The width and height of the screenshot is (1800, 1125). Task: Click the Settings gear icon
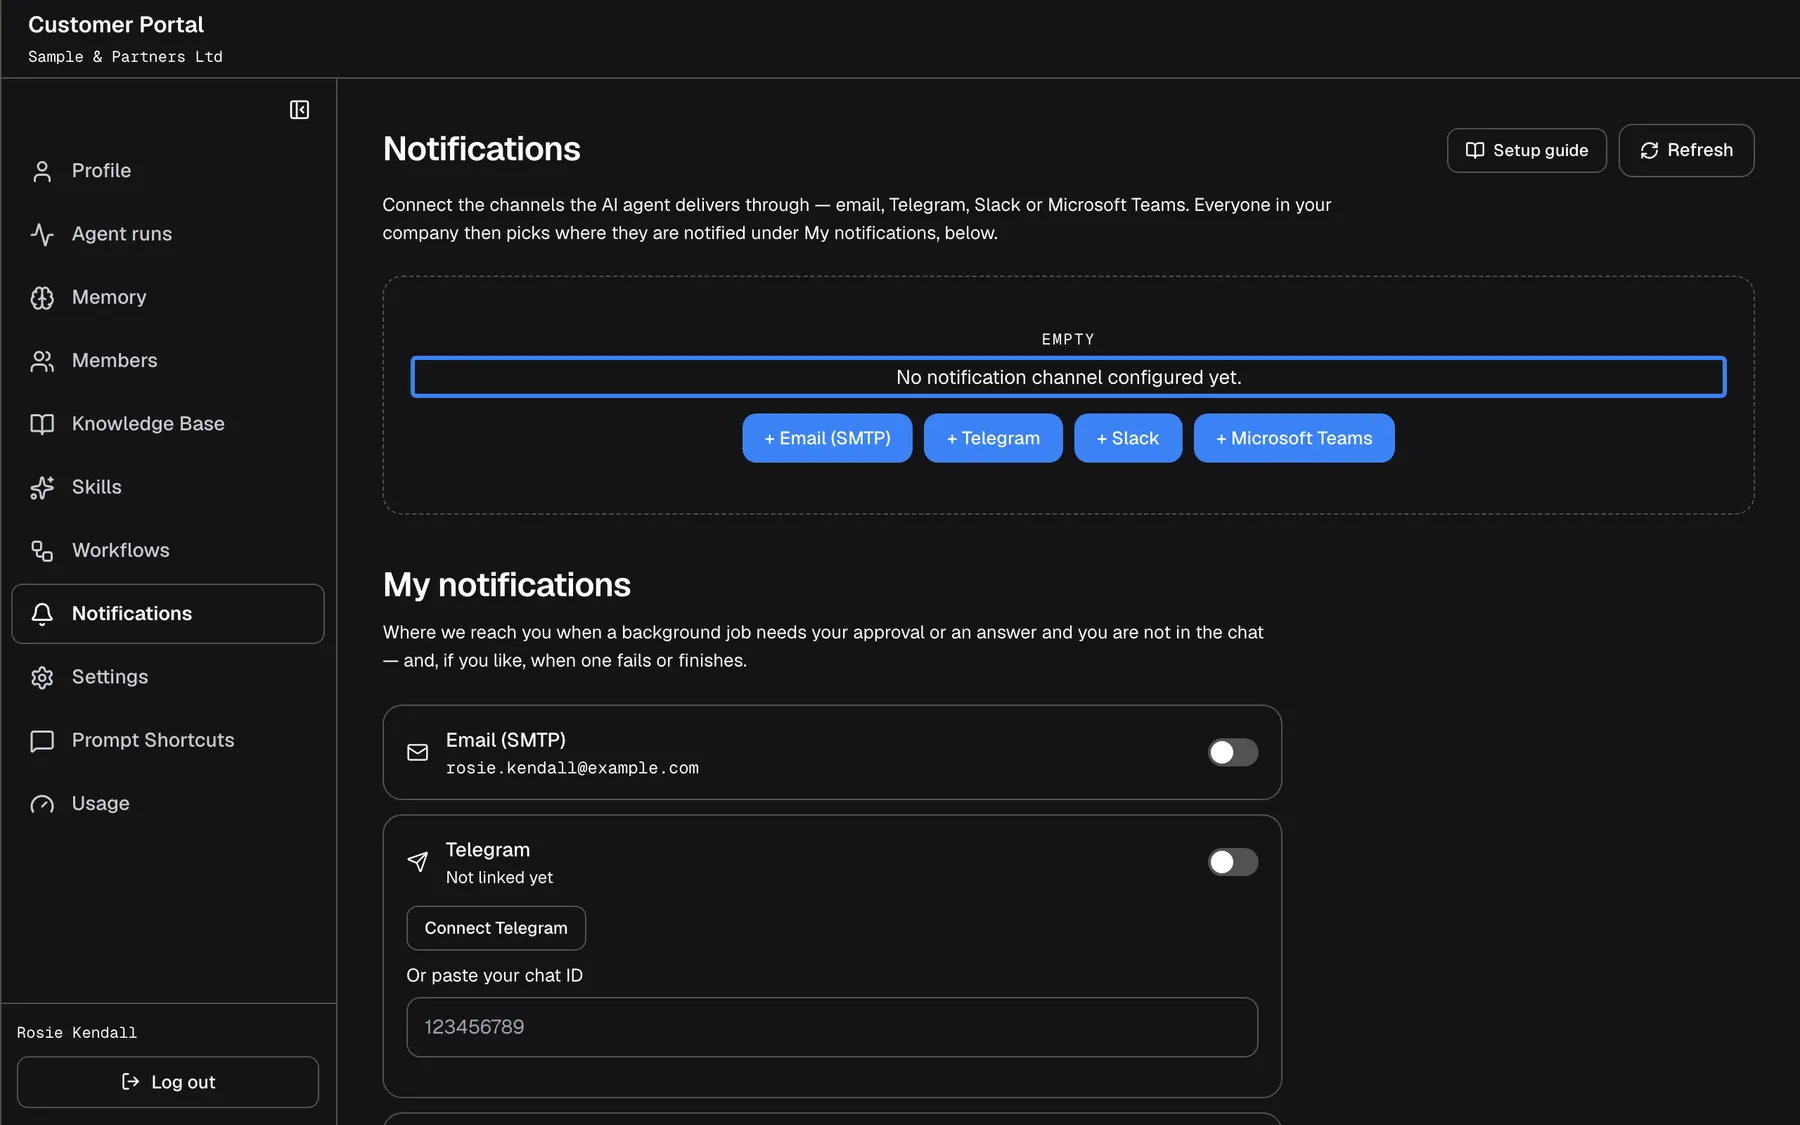[x=42, y=677]
